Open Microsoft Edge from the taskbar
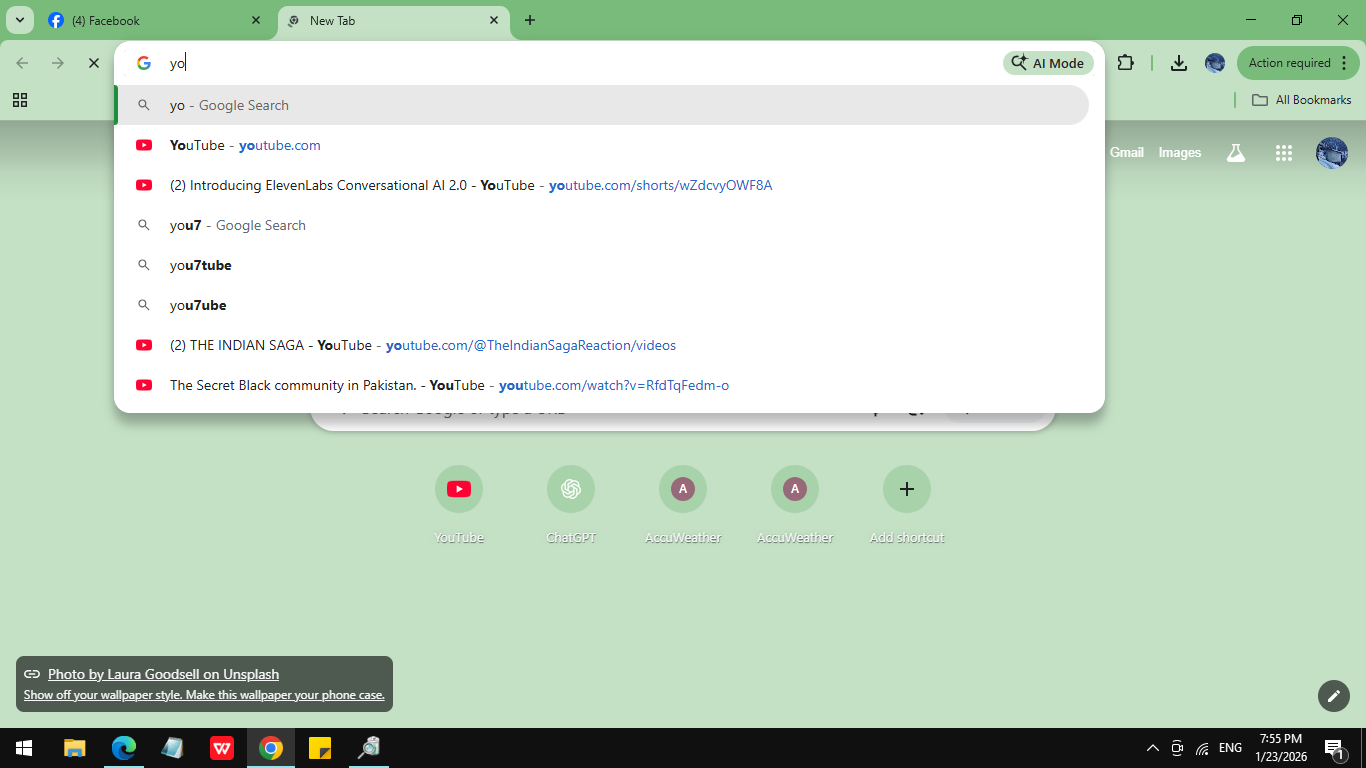Image resolution: width=1366 pixels, height=768 pixels. (124, 748)
